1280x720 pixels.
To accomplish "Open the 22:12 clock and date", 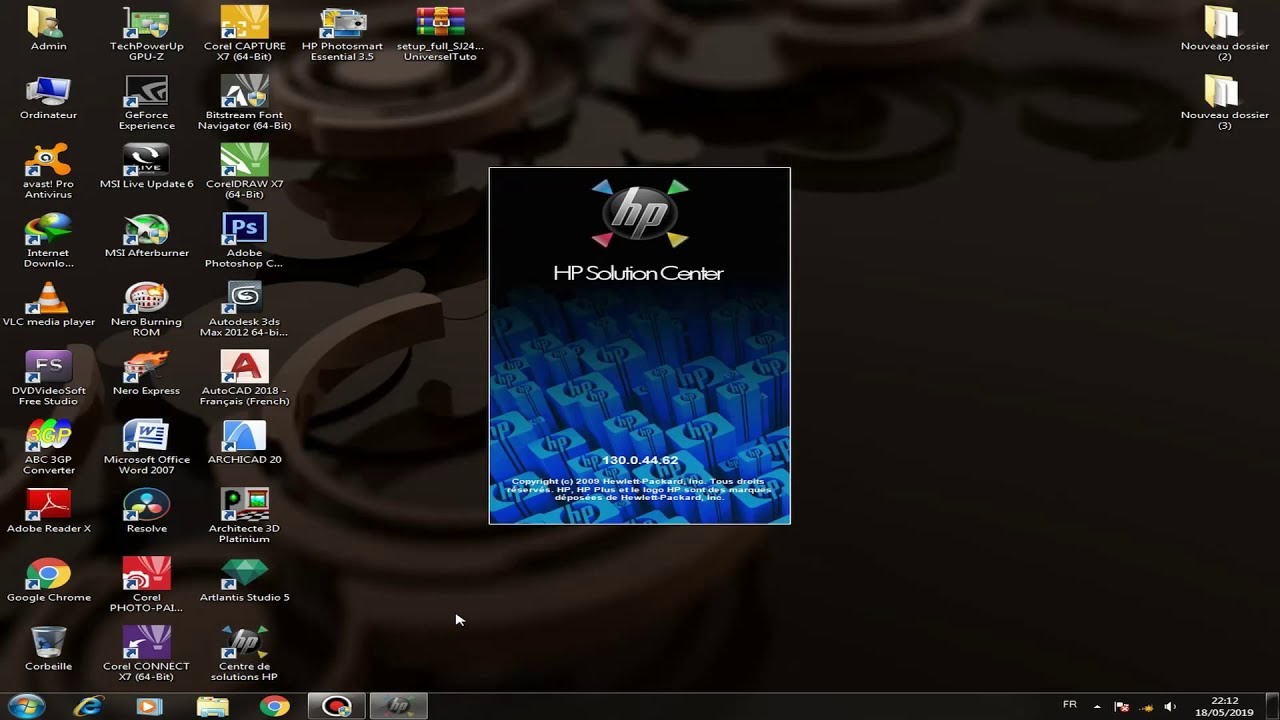I will pos(1225,706).
